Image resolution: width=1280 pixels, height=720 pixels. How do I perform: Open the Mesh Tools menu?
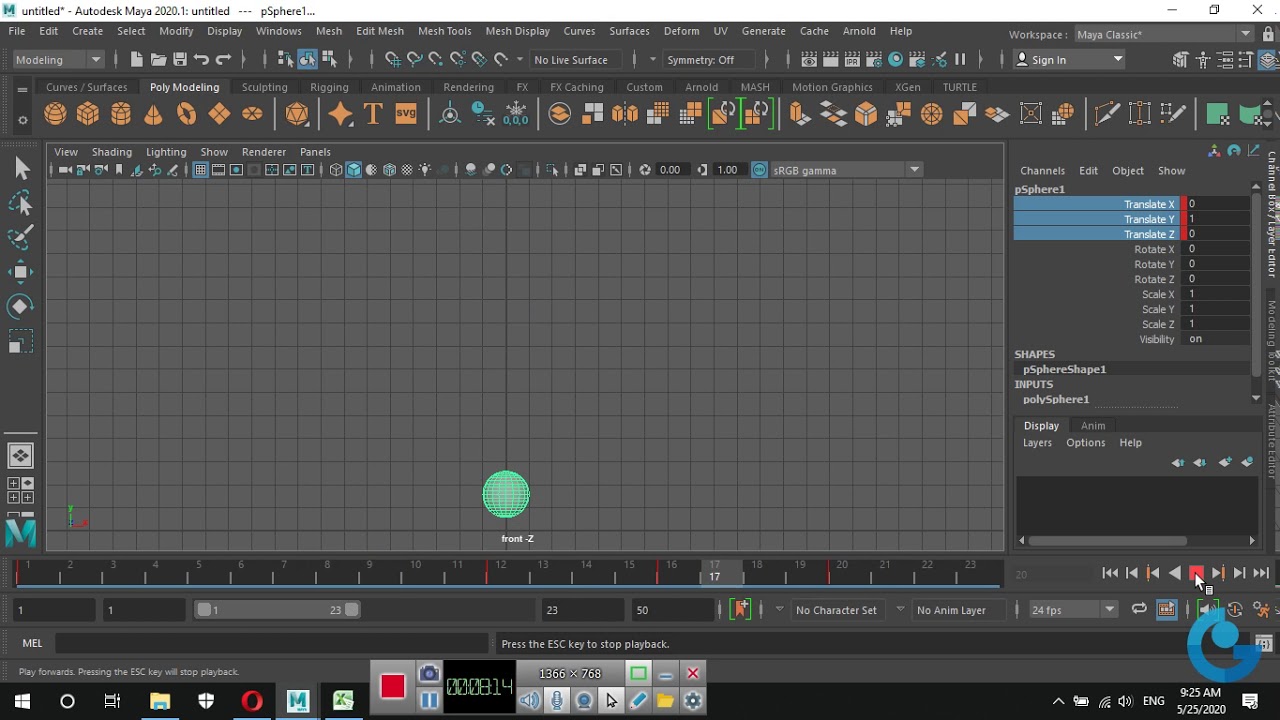click(x=444, y=31)
